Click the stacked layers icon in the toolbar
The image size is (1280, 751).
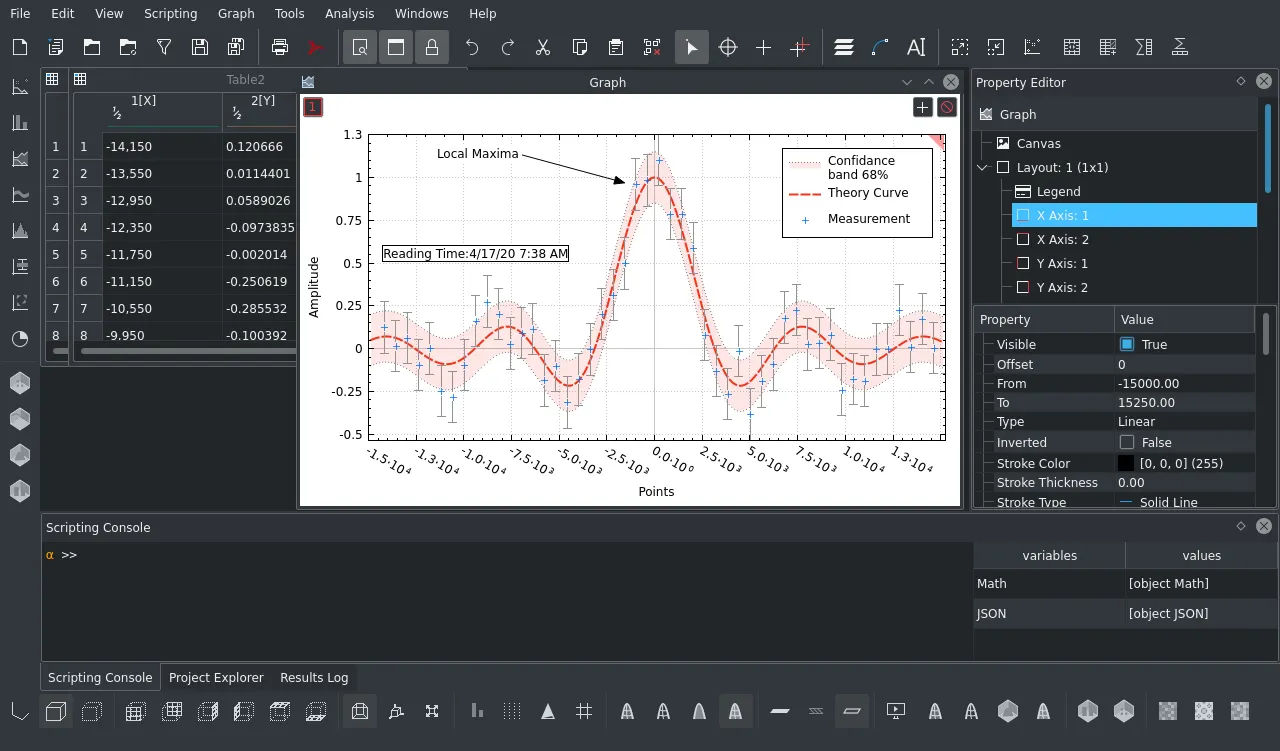[x=844, y=47]
